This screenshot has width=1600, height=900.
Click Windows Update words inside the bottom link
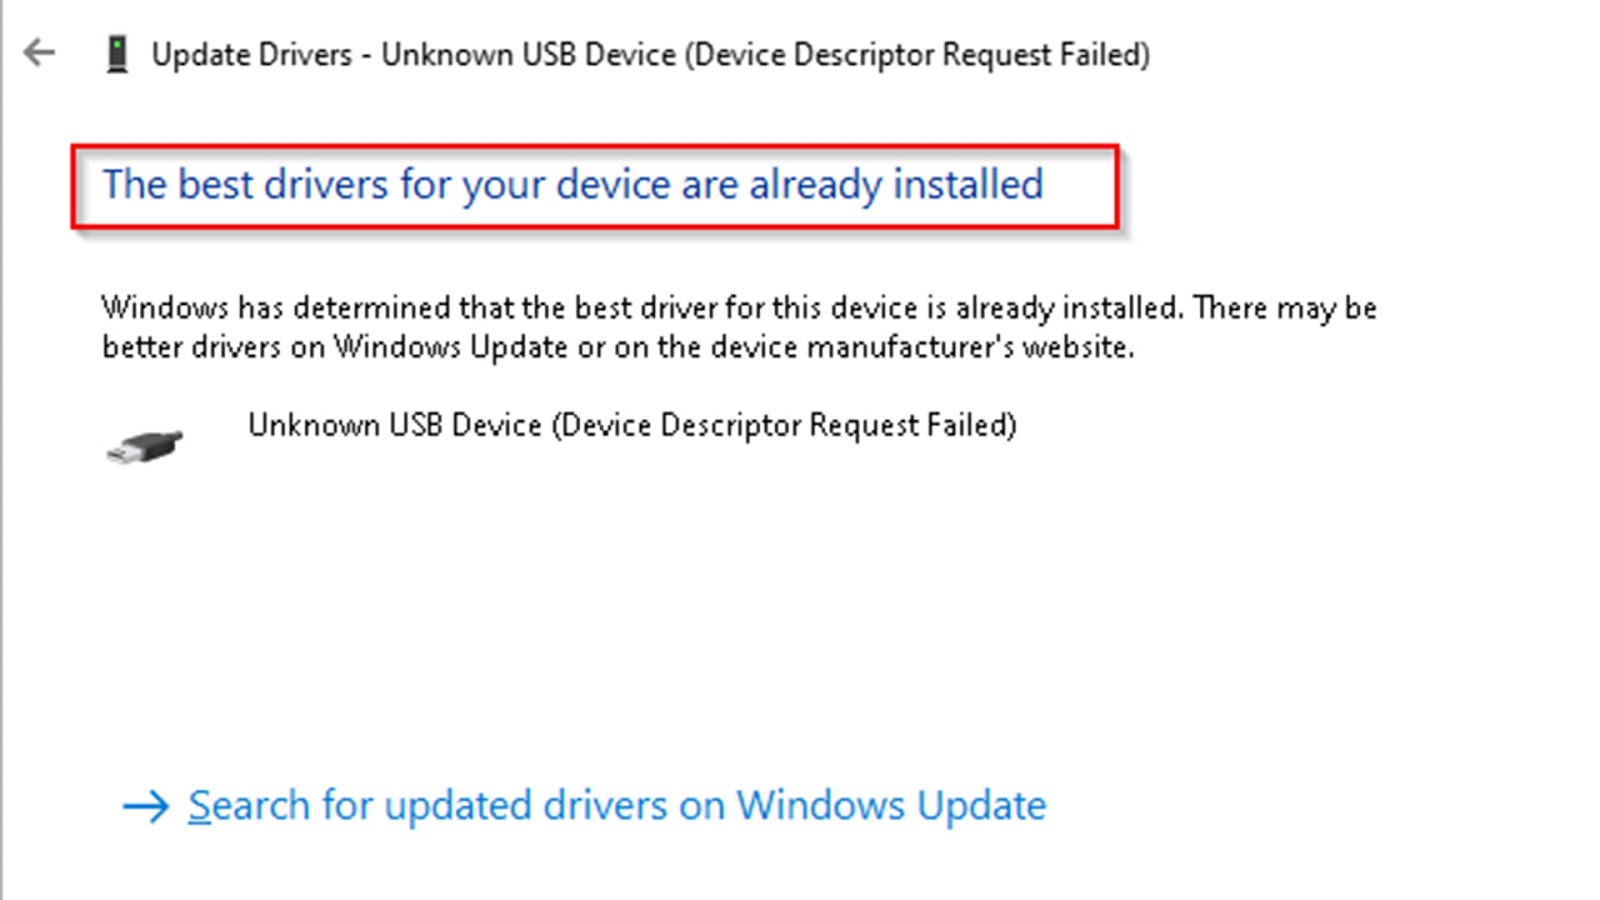click(x=892, y=806)
